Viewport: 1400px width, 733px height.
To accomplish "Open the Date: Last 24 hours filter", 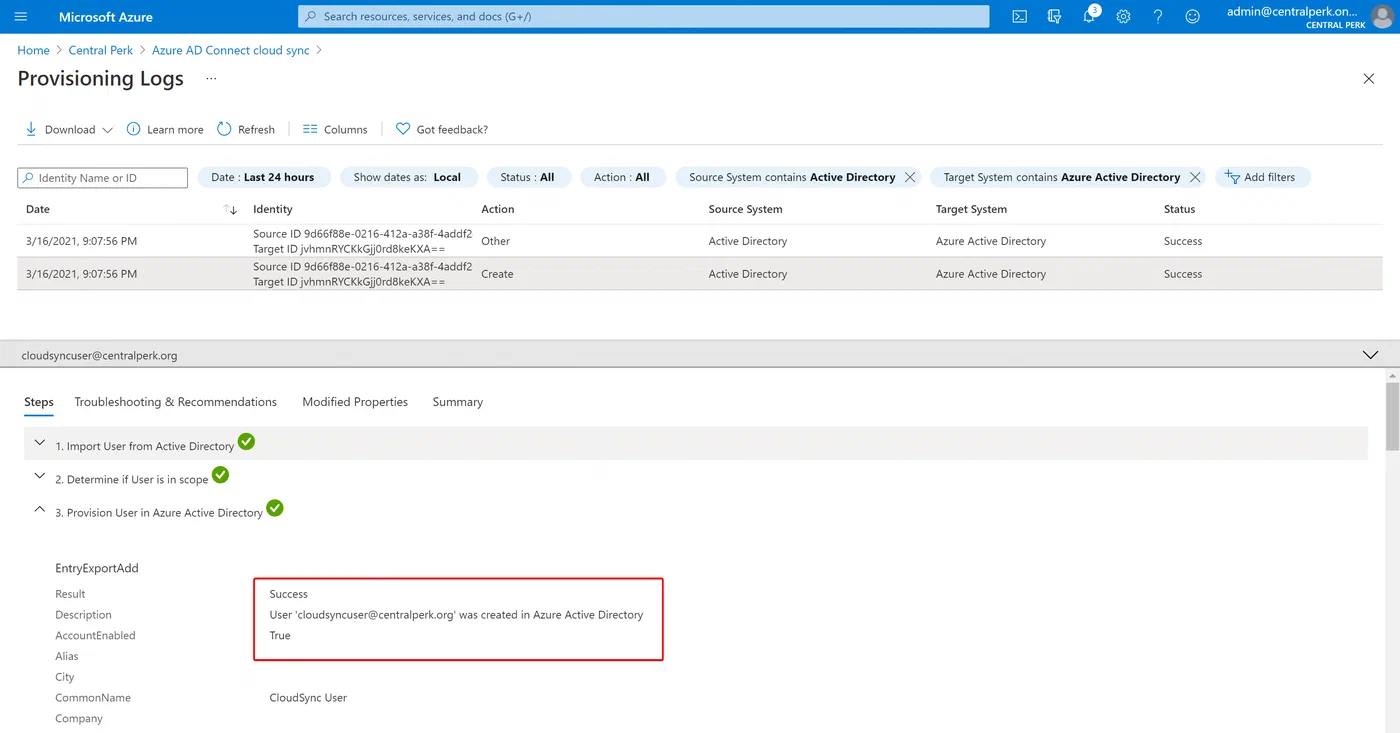I will click(x=263, y=177).
